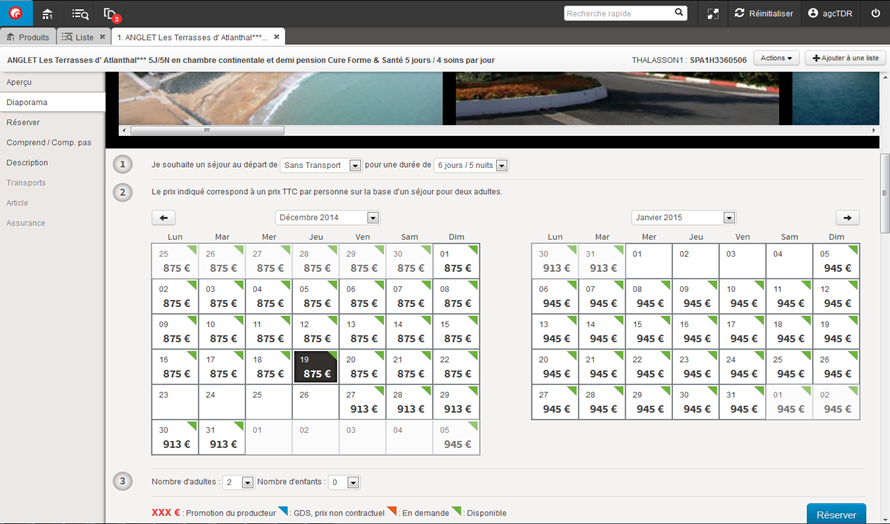Click the blue Réserver button
This screenshot has width=890, height=524.
[x=836, y=514]
